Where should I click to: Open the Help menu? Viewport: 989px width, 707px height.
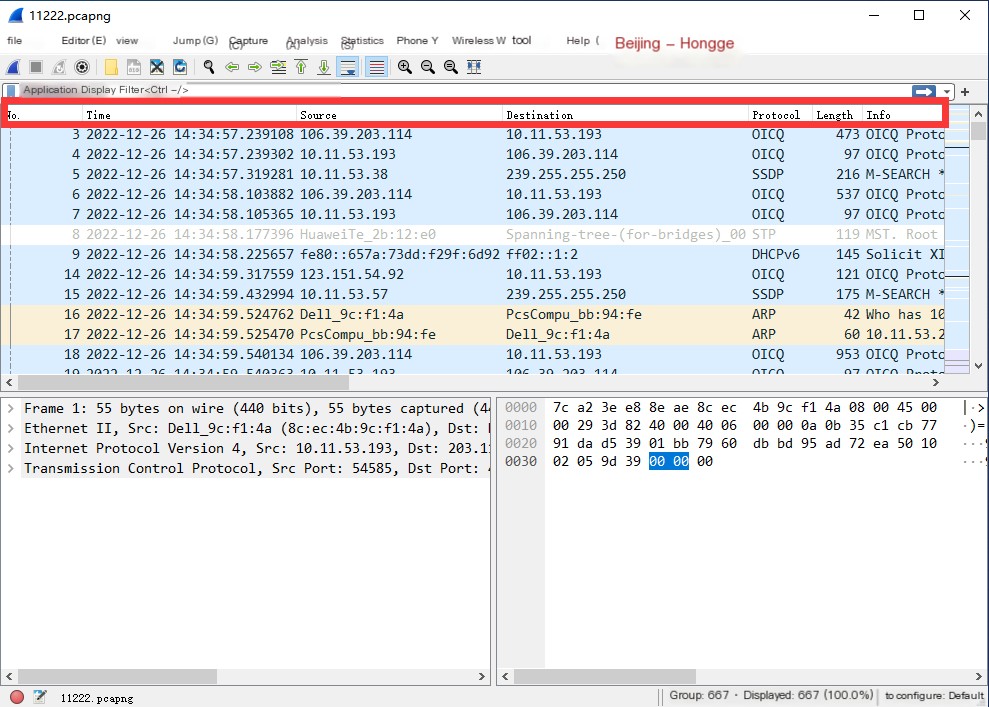[x=582, y=40]
